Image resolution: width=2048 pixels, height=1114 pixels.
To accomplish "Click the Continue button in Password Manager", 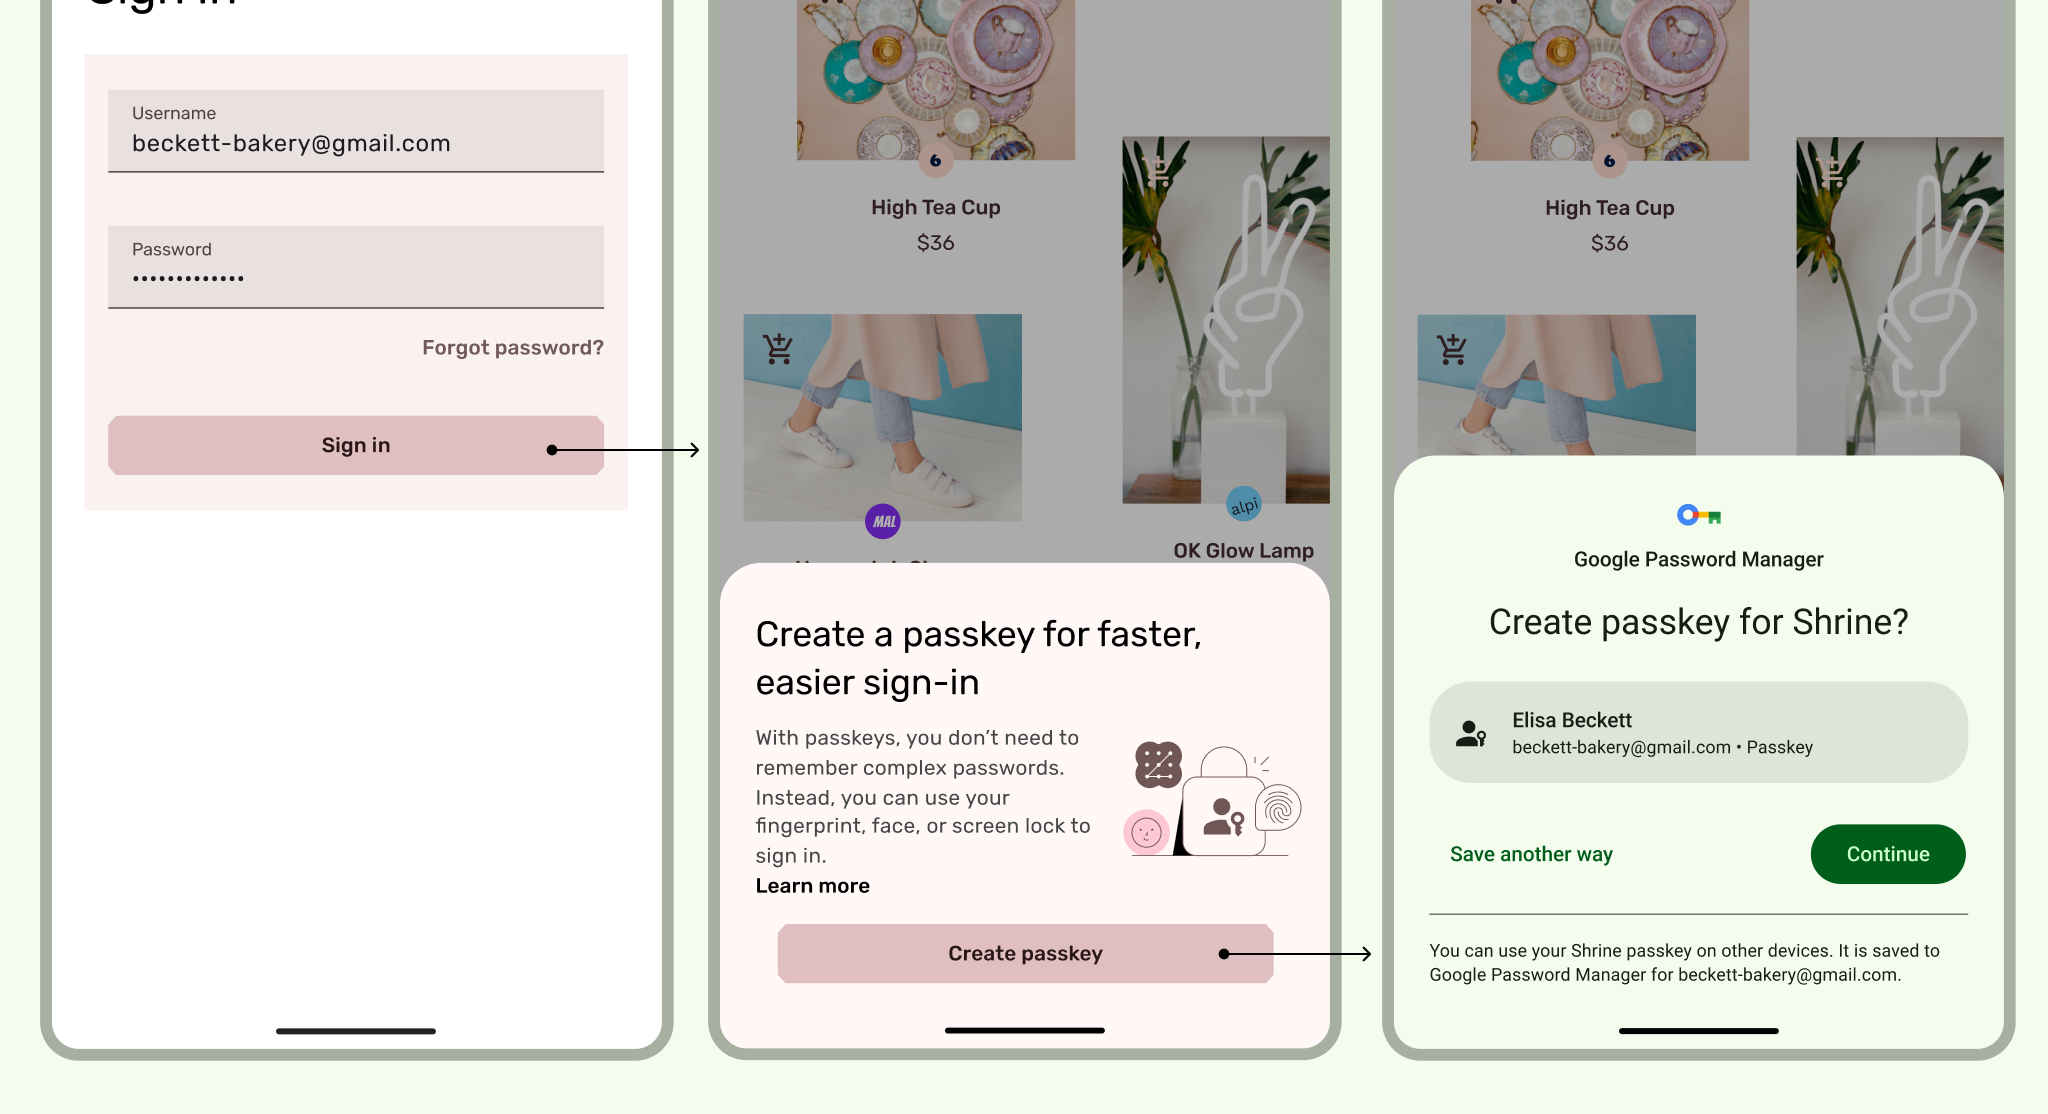I will point(1888,853).
